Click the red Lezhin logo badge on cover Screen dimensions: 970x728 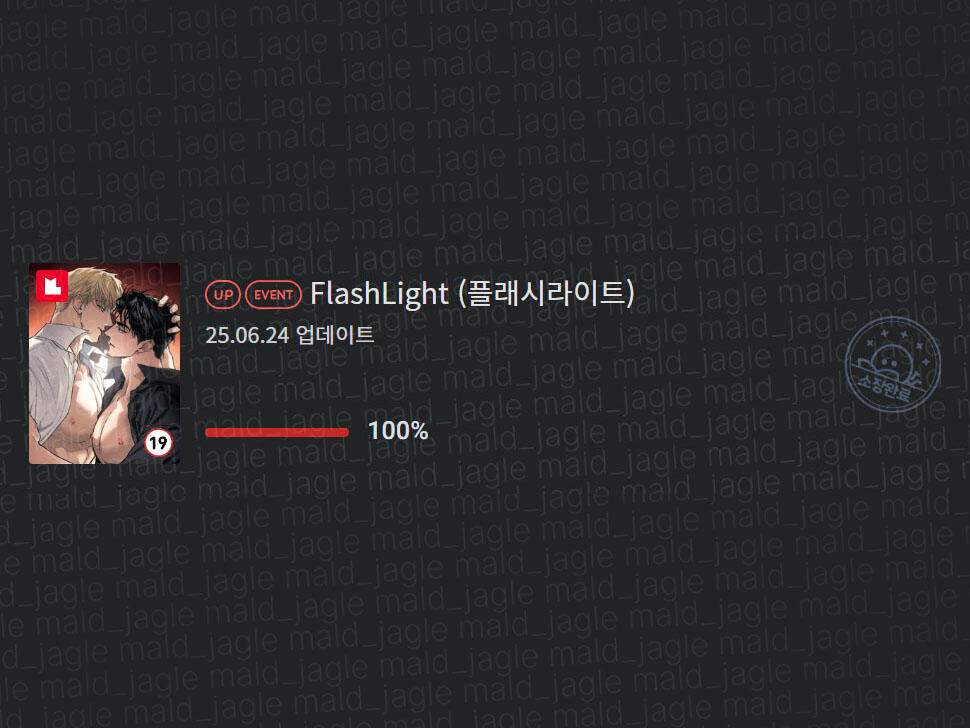coord(52,286)
